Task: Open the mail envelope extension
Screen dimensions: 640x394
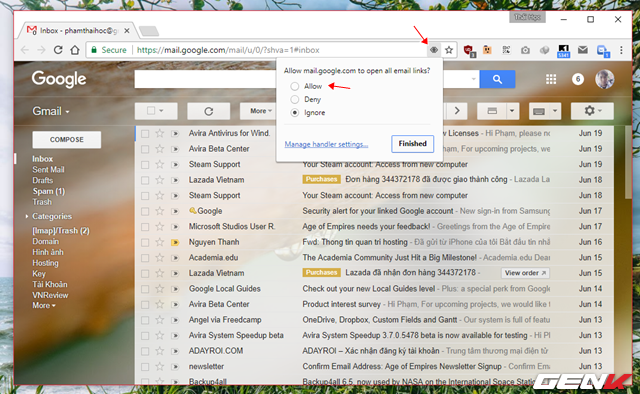Action: click(x=583, y=50)
